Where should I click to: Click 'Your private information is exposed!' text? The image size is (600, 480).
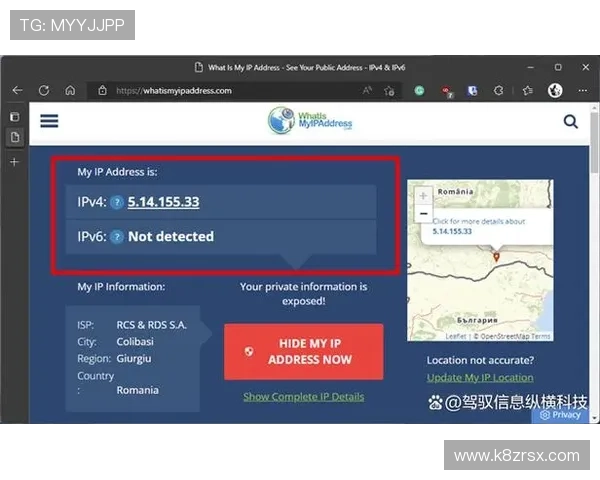[x=304, y=294]
